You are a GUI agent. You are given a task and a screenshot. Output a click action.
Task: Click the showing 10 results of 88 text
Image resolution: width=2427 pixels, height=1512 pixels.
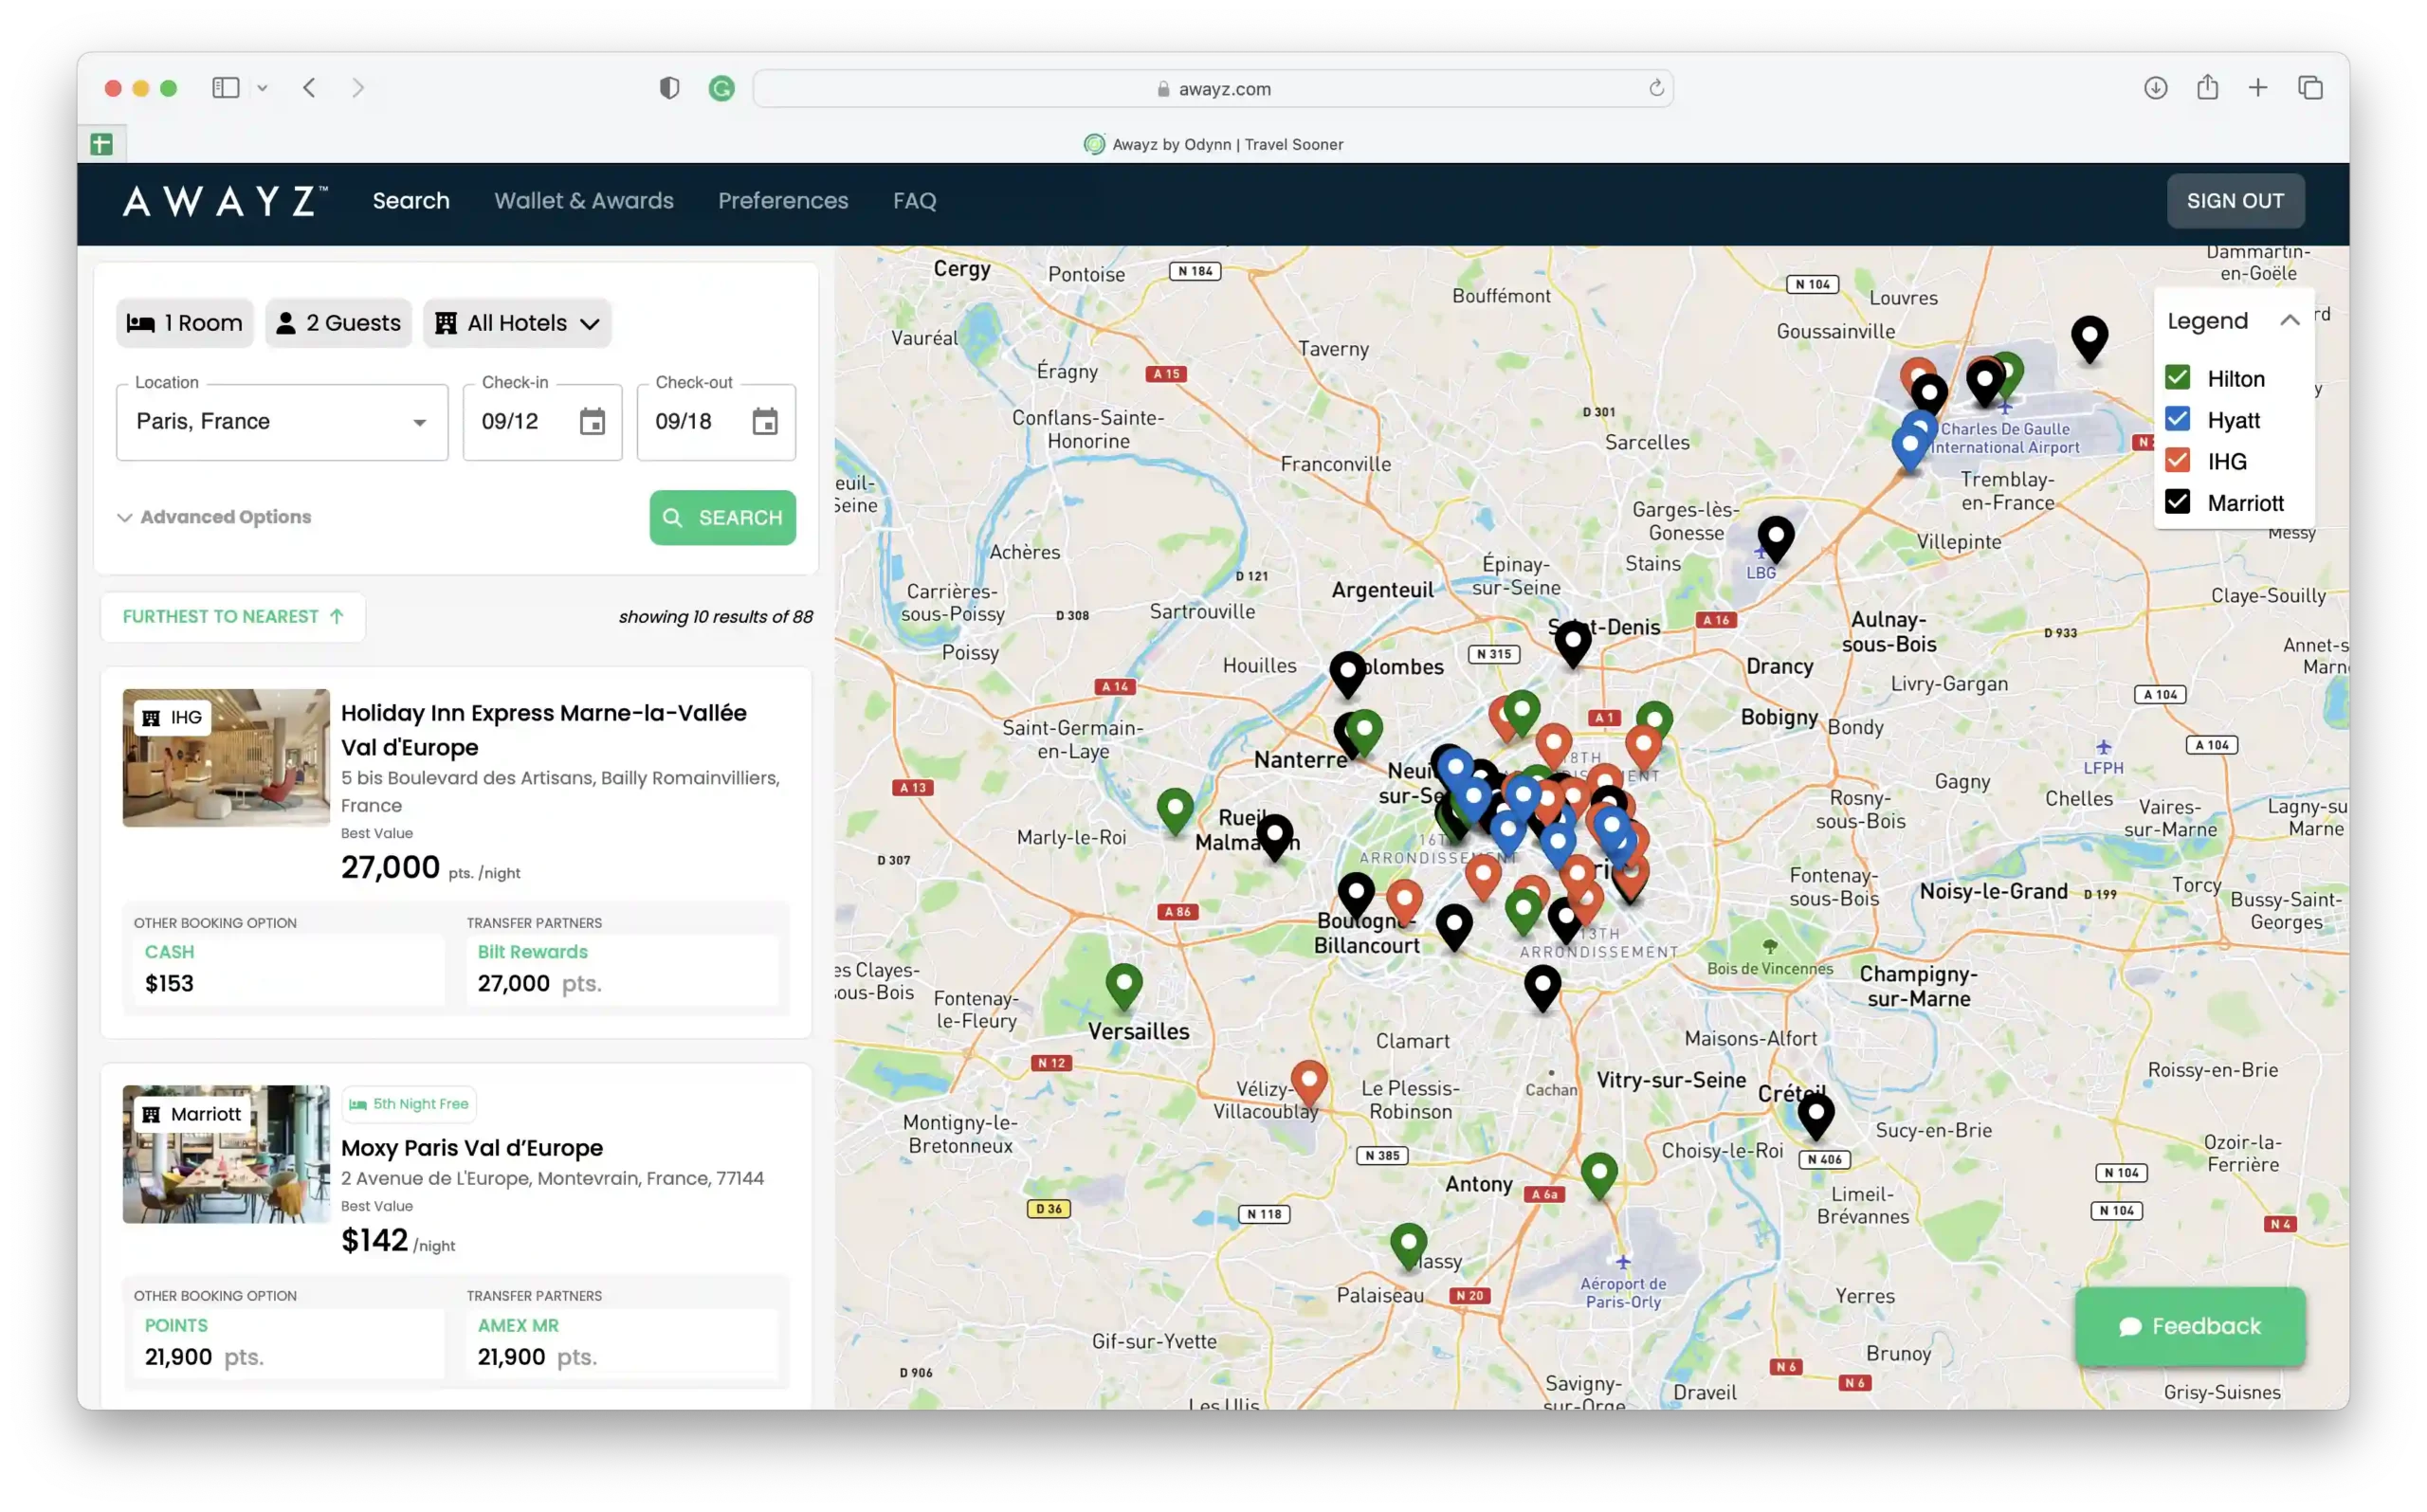(x=716, y=617)
